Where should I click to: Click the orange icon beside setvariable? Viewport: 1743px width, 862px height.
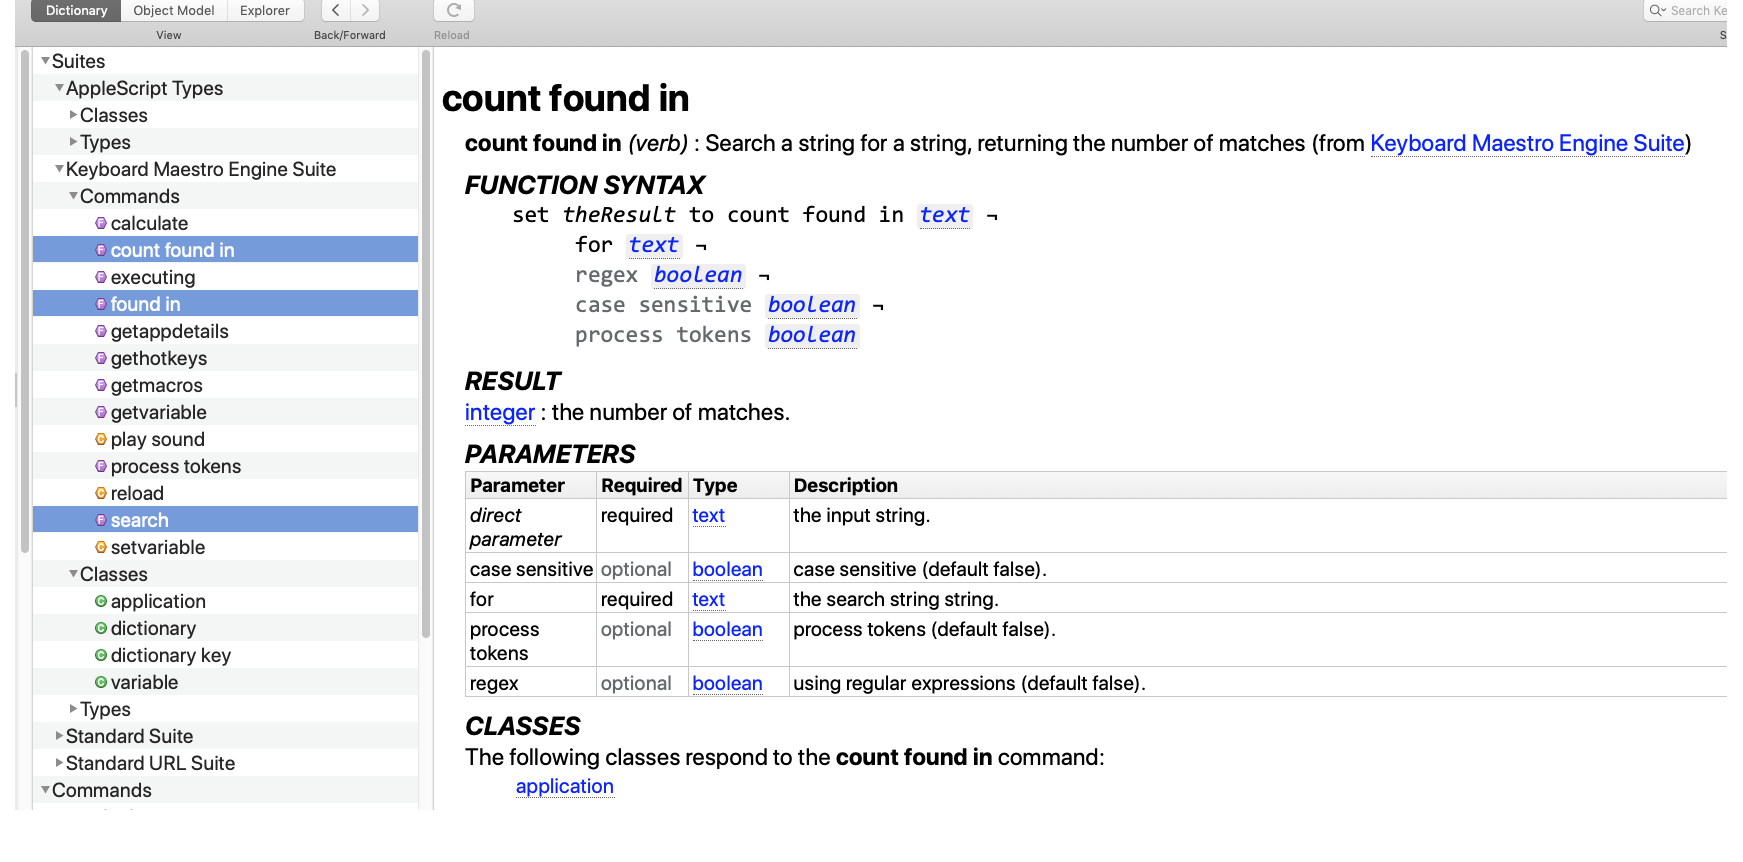(101, 547)
